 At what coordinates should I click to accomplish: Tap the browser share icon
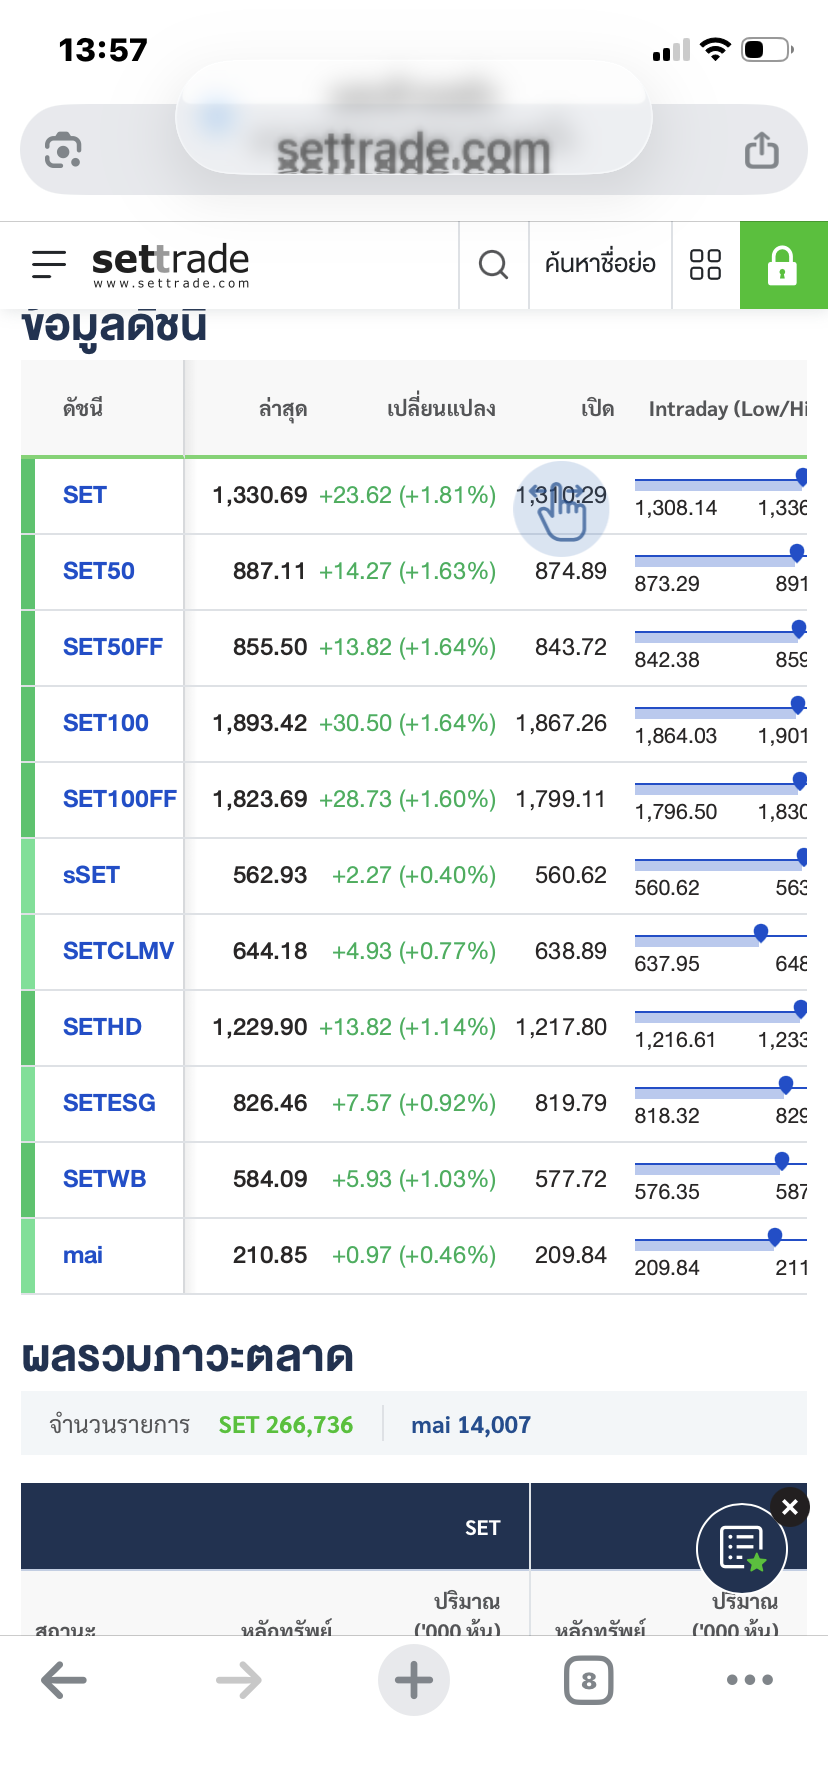pos(761,151)
